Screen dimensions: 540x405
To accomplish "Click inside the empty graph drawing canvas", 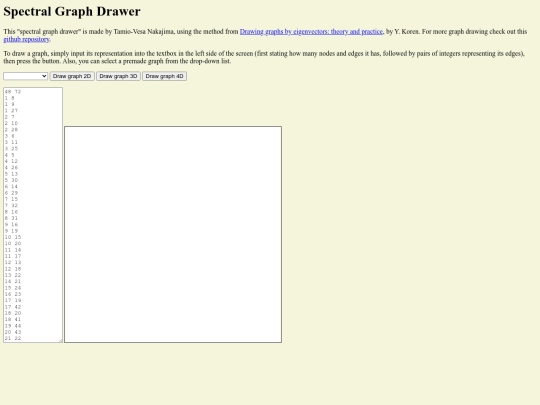I will (173, 235).
